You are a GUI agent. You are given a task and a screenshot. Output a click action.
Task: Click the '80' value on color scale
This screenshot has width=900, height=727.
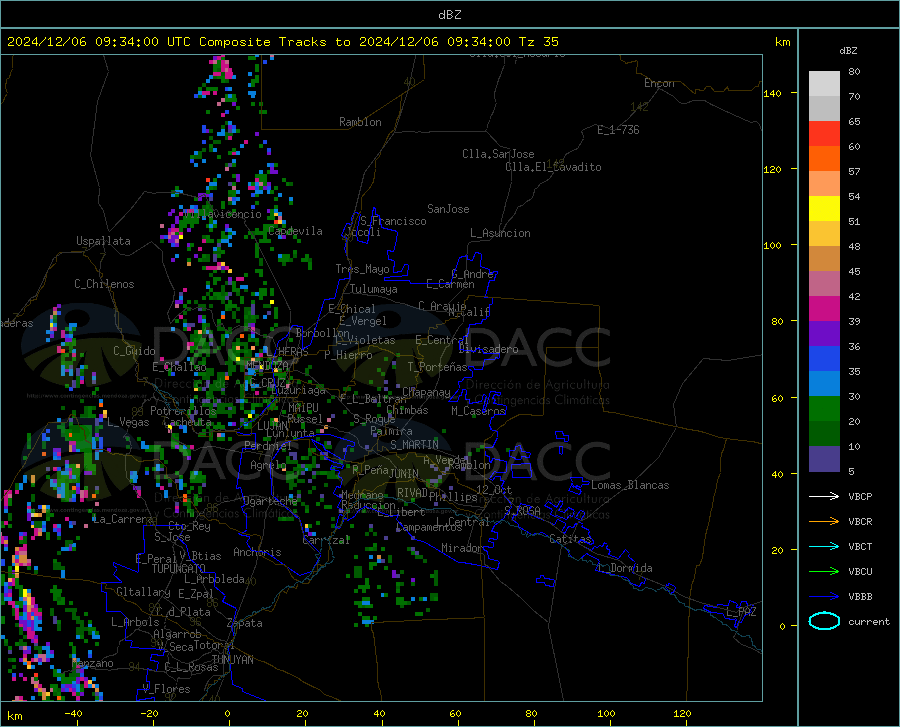point(854,72)
